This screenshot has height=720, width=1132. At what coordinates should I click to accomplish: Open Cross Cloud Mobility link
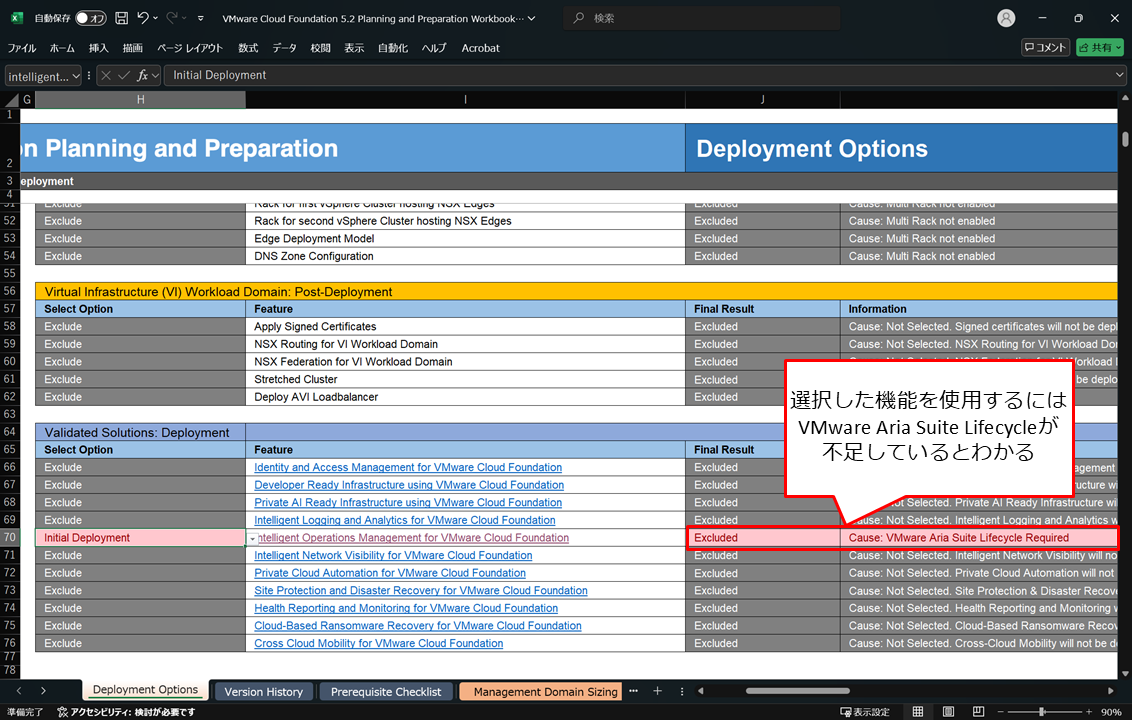point(378,643)
